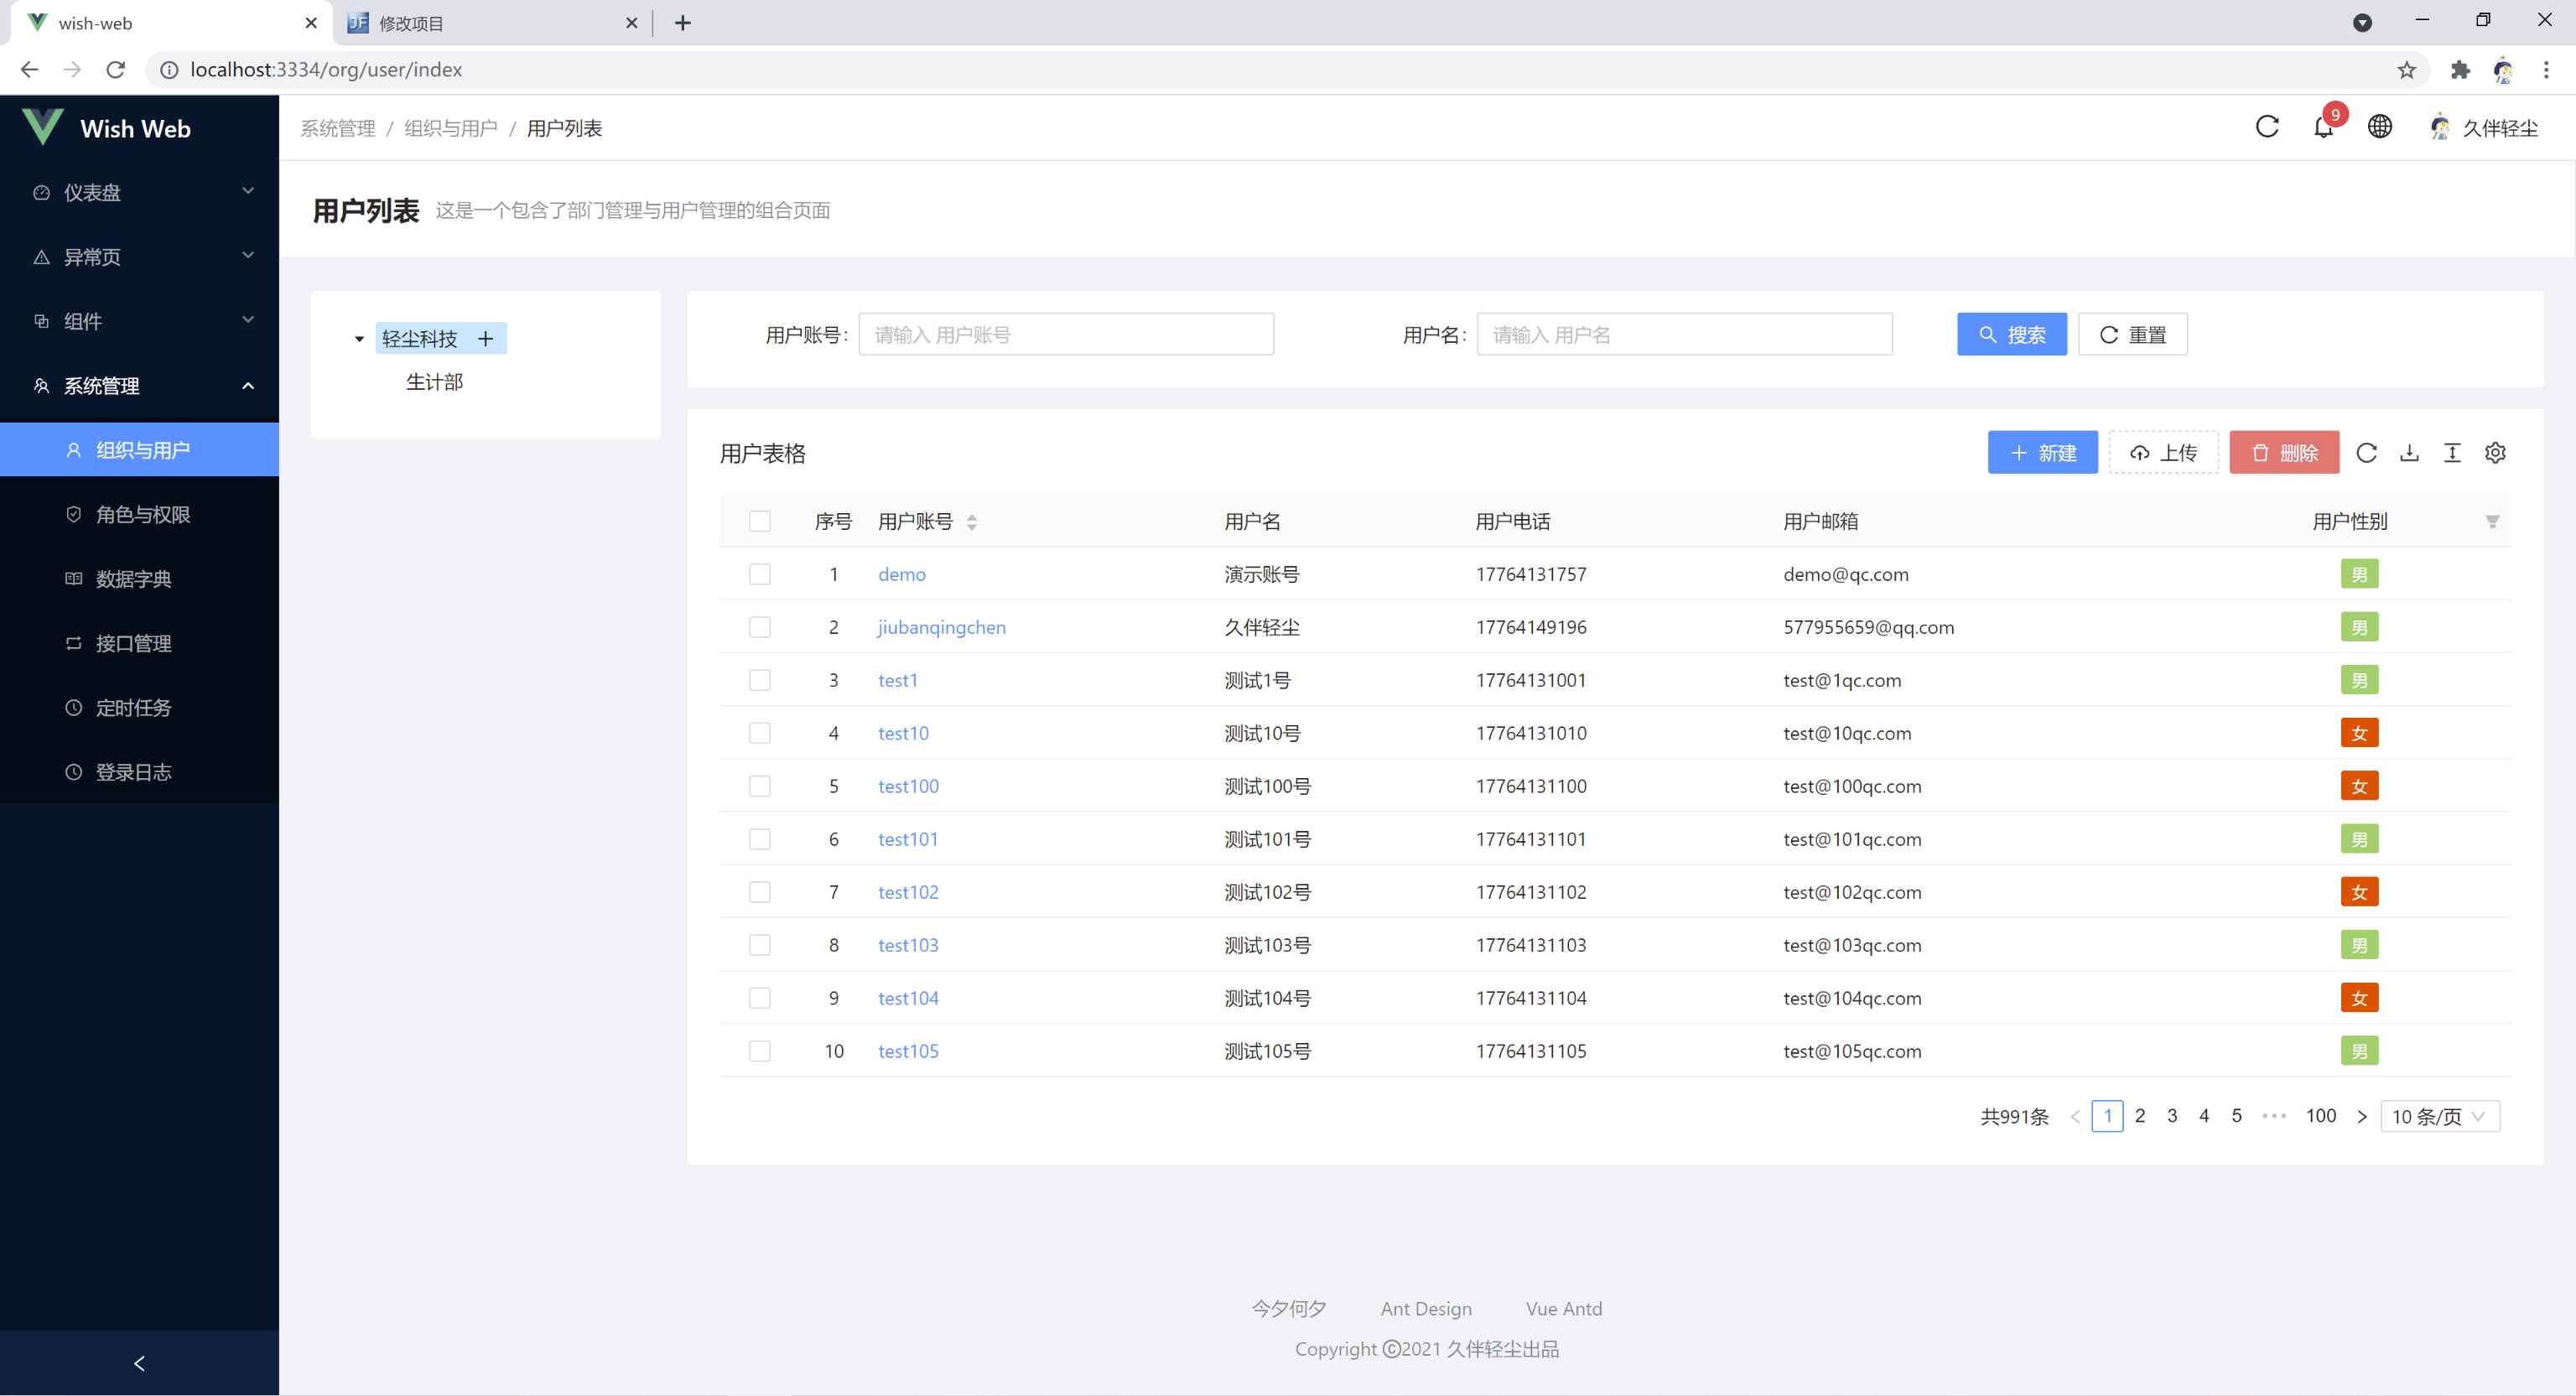
Task: Click 组织与用户 in the breadcrumb
Action: [450, 128]
